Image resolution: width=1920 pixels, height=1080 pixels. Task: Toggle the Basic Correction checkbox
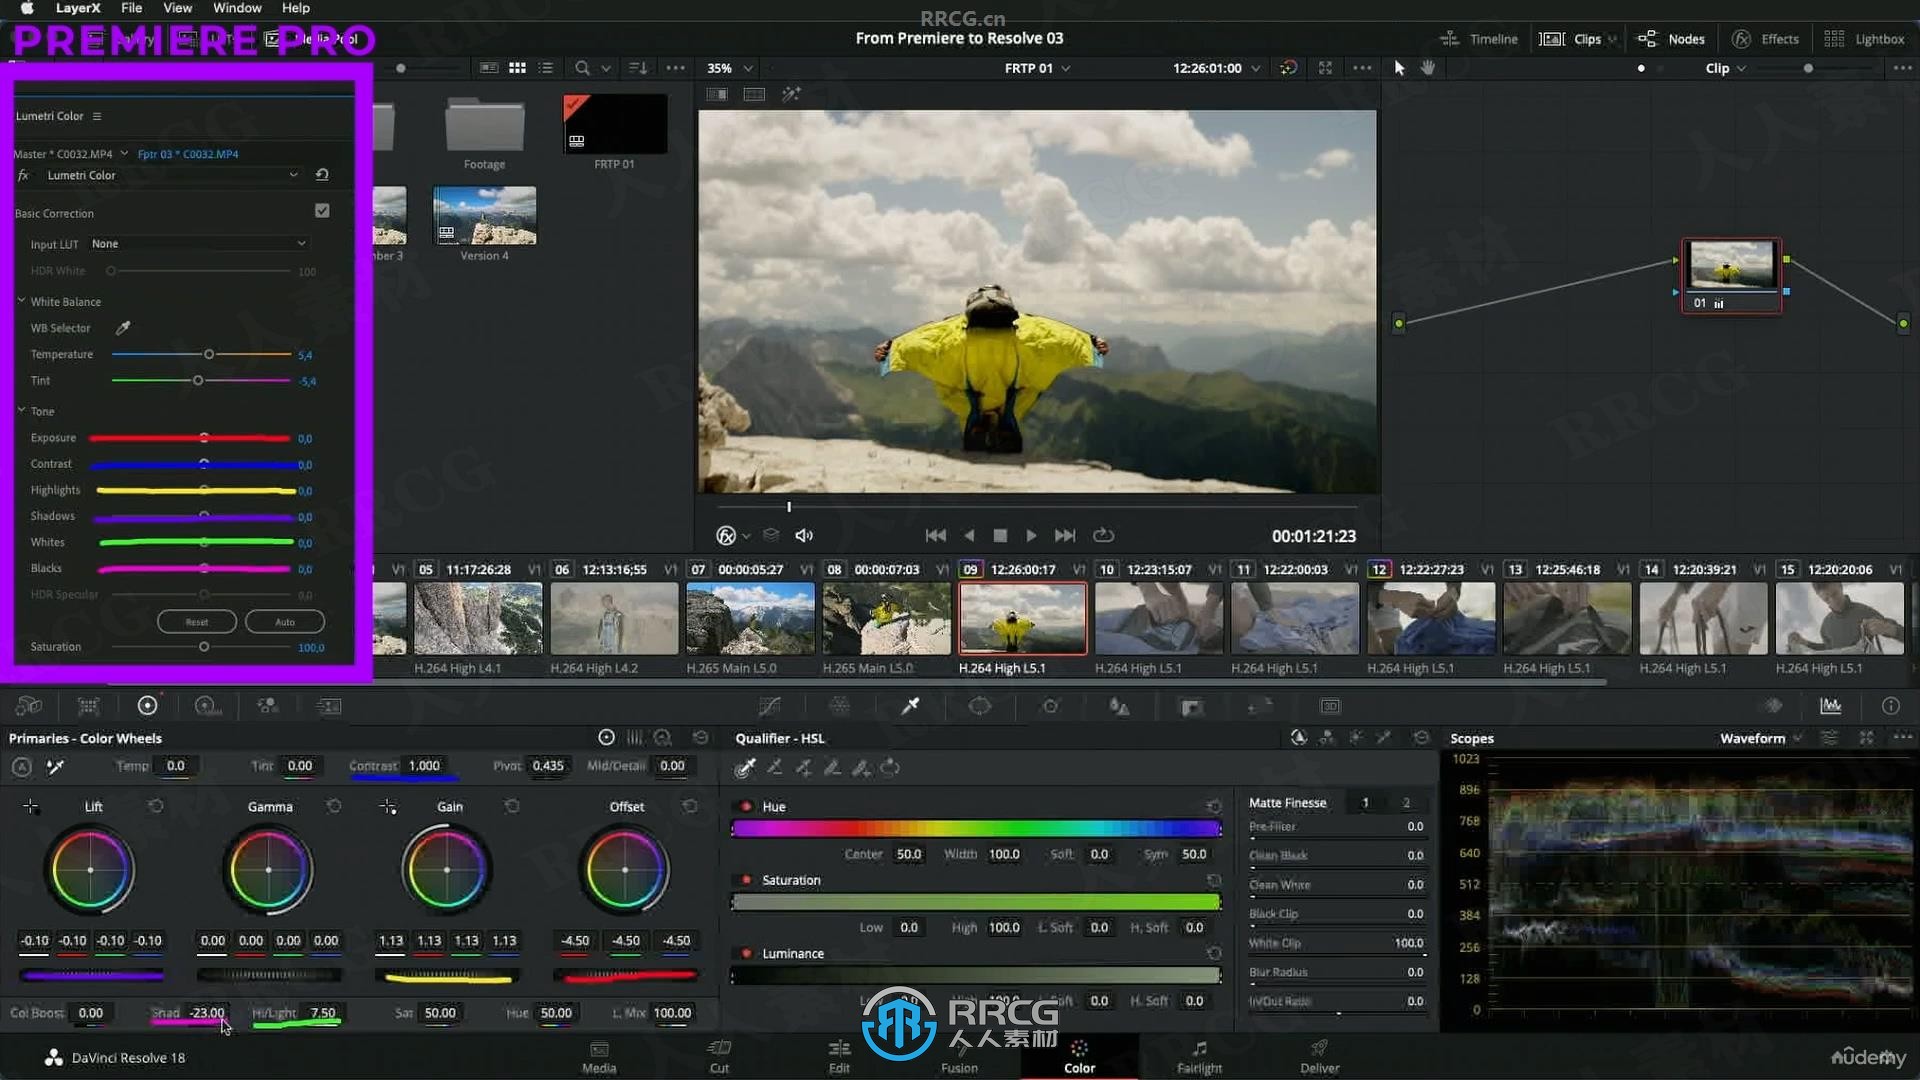(322, 211)
